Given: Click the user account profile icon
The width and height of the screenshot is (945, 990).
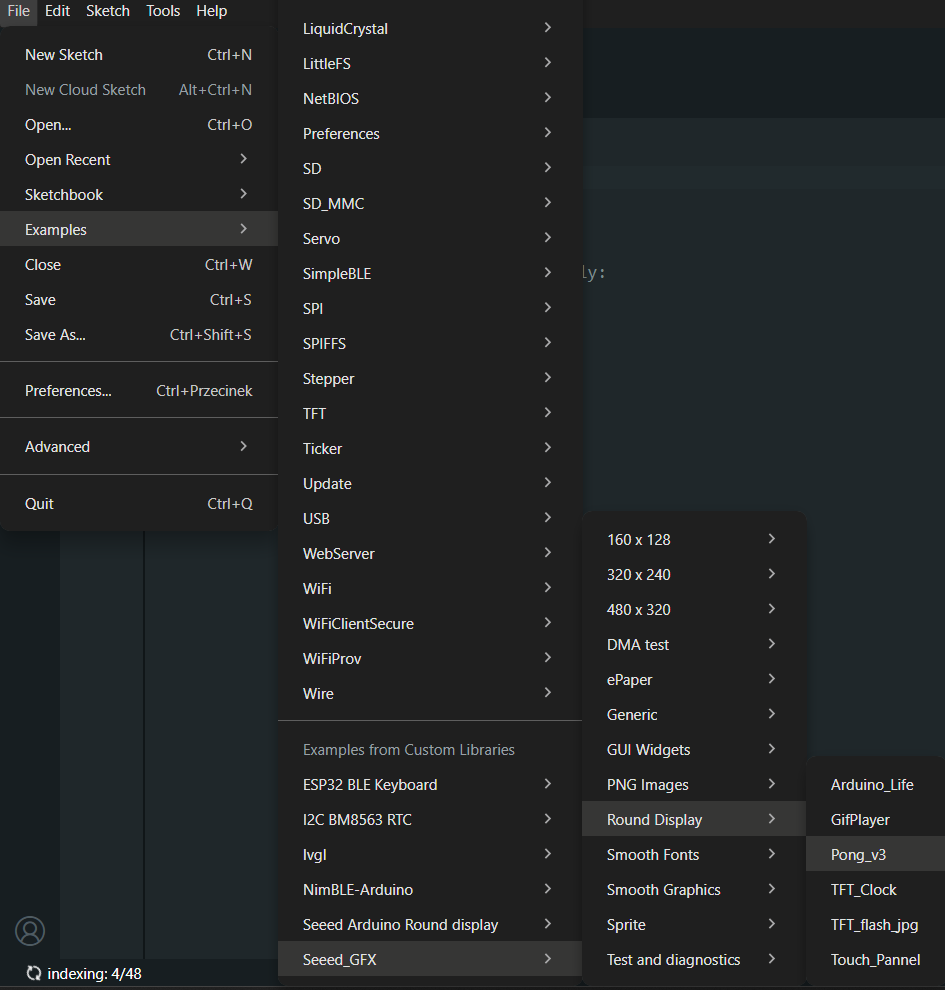Looking at the screenshot, I should click(x=30, y=930).
